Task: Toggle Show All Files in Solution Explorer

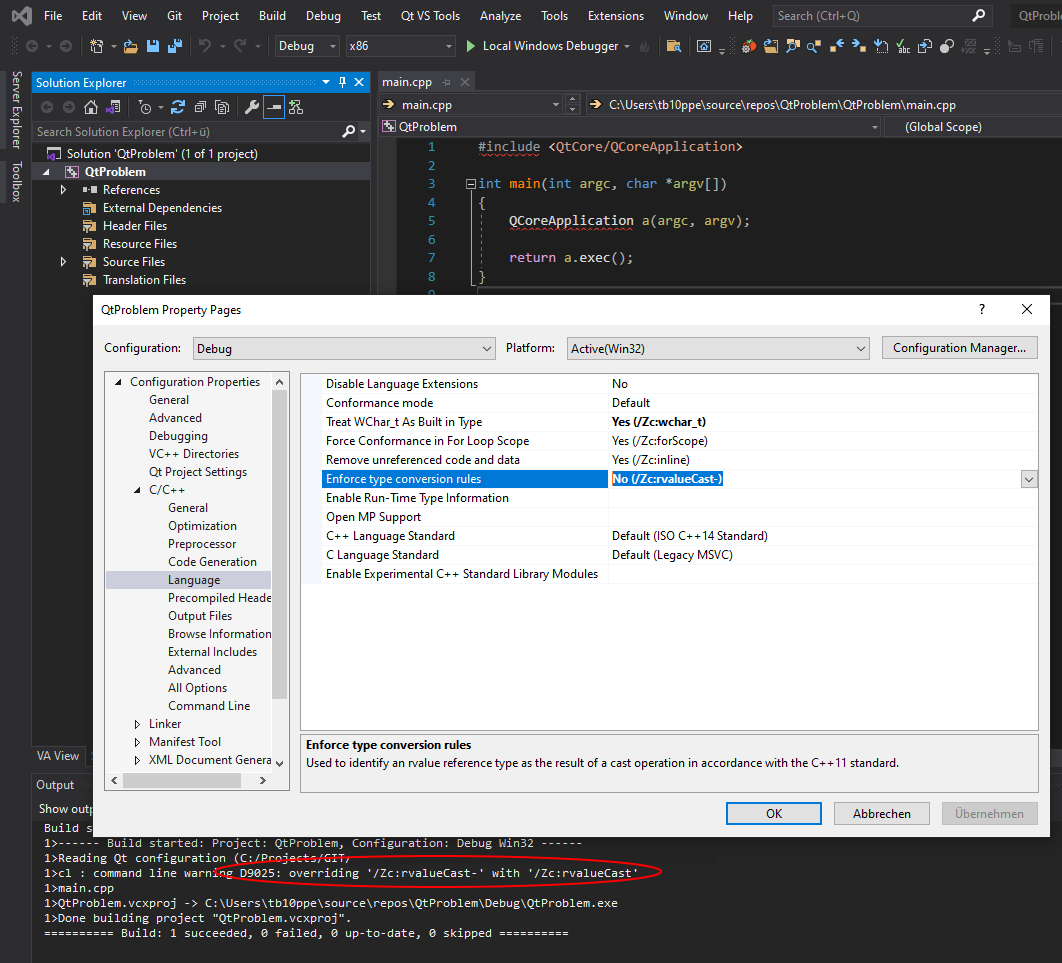Action: 222,107
